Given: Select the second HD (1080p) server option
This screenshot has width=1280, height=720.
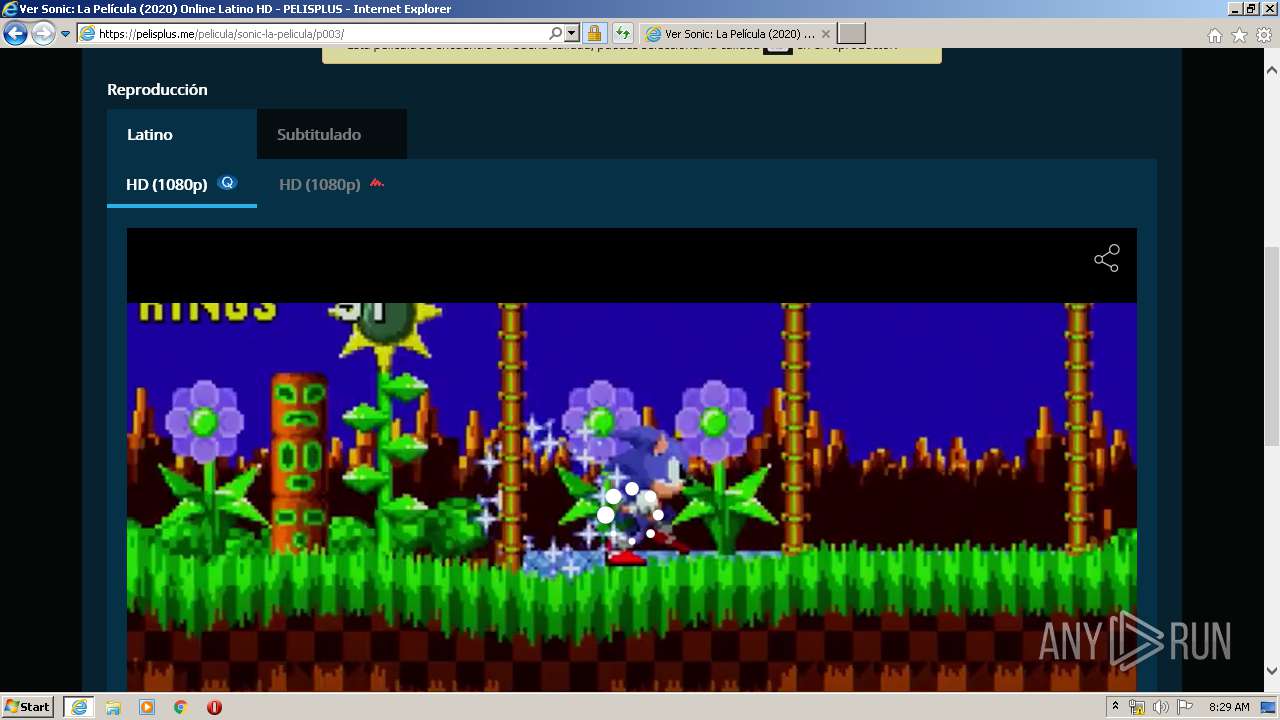Looking at the screenshot, I should pyautogui.click(x=331, y=184).
